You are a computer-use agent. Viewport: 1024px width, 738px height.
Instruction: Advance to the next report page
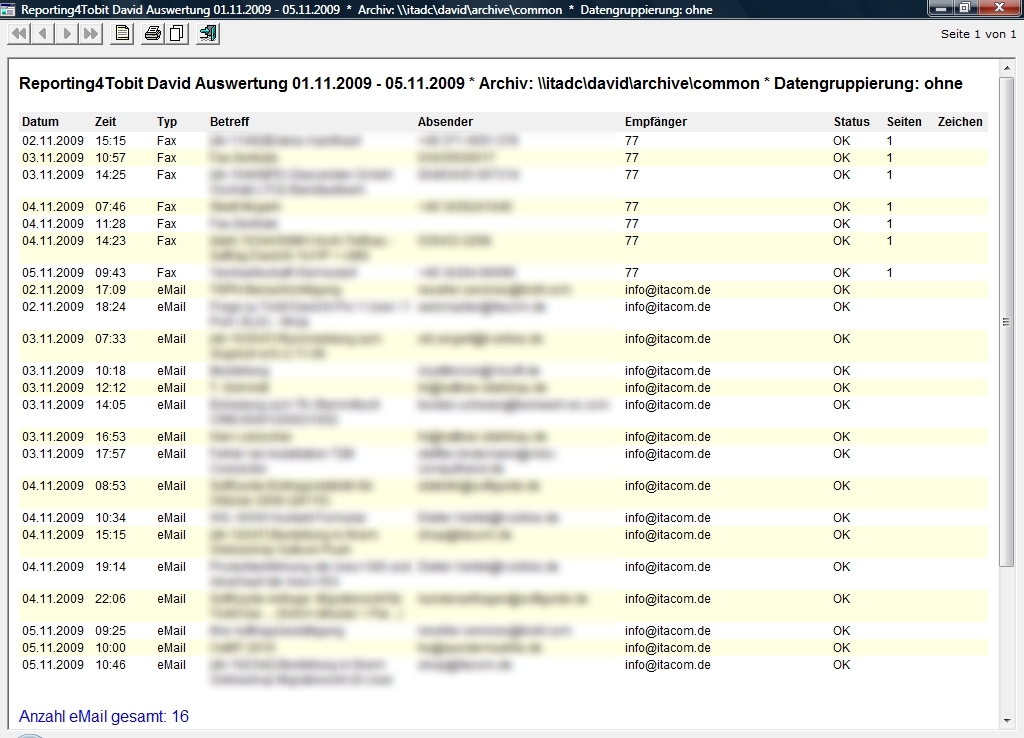tap(67, 33)
